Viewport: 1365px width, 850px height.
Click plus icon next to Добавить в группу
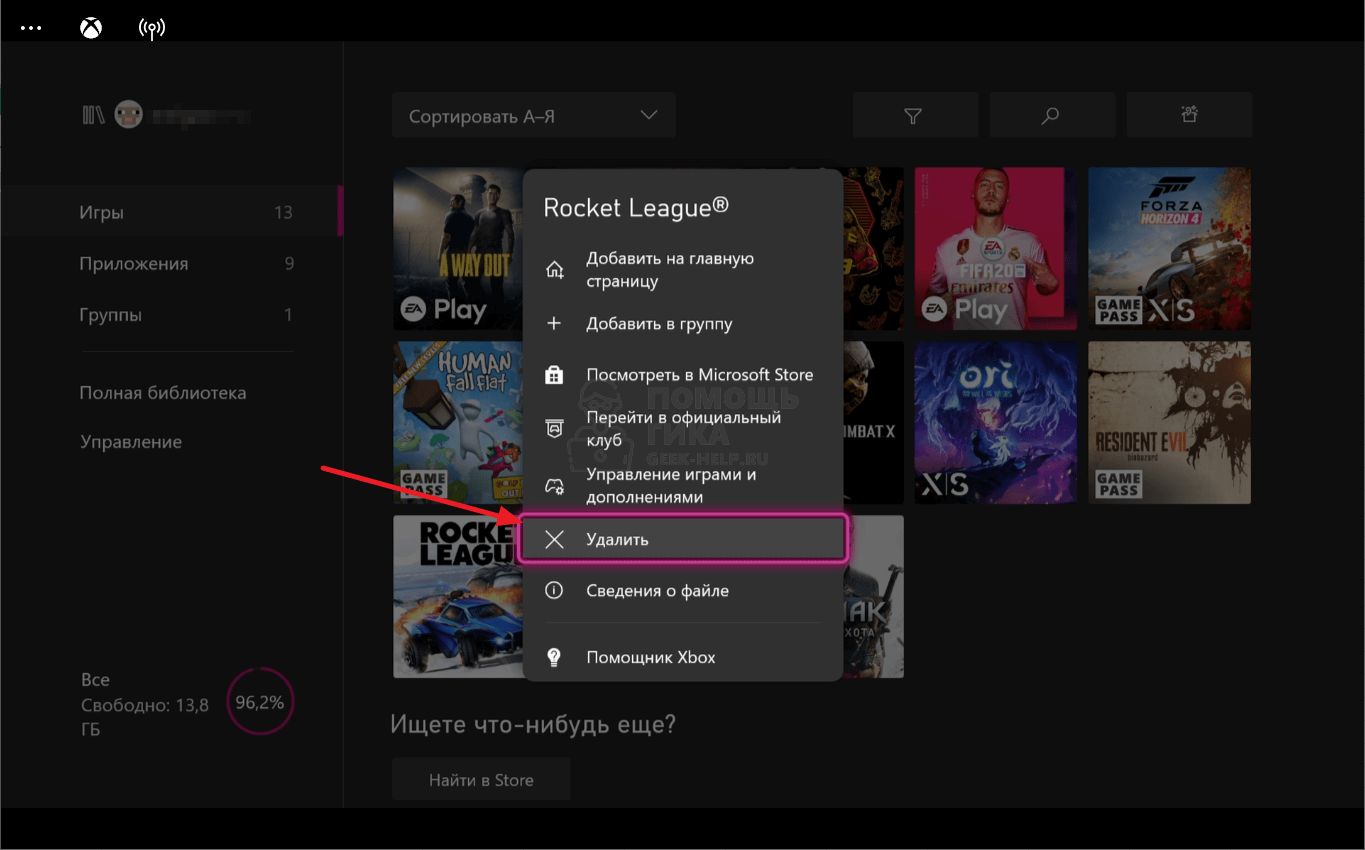click(554, 324)
